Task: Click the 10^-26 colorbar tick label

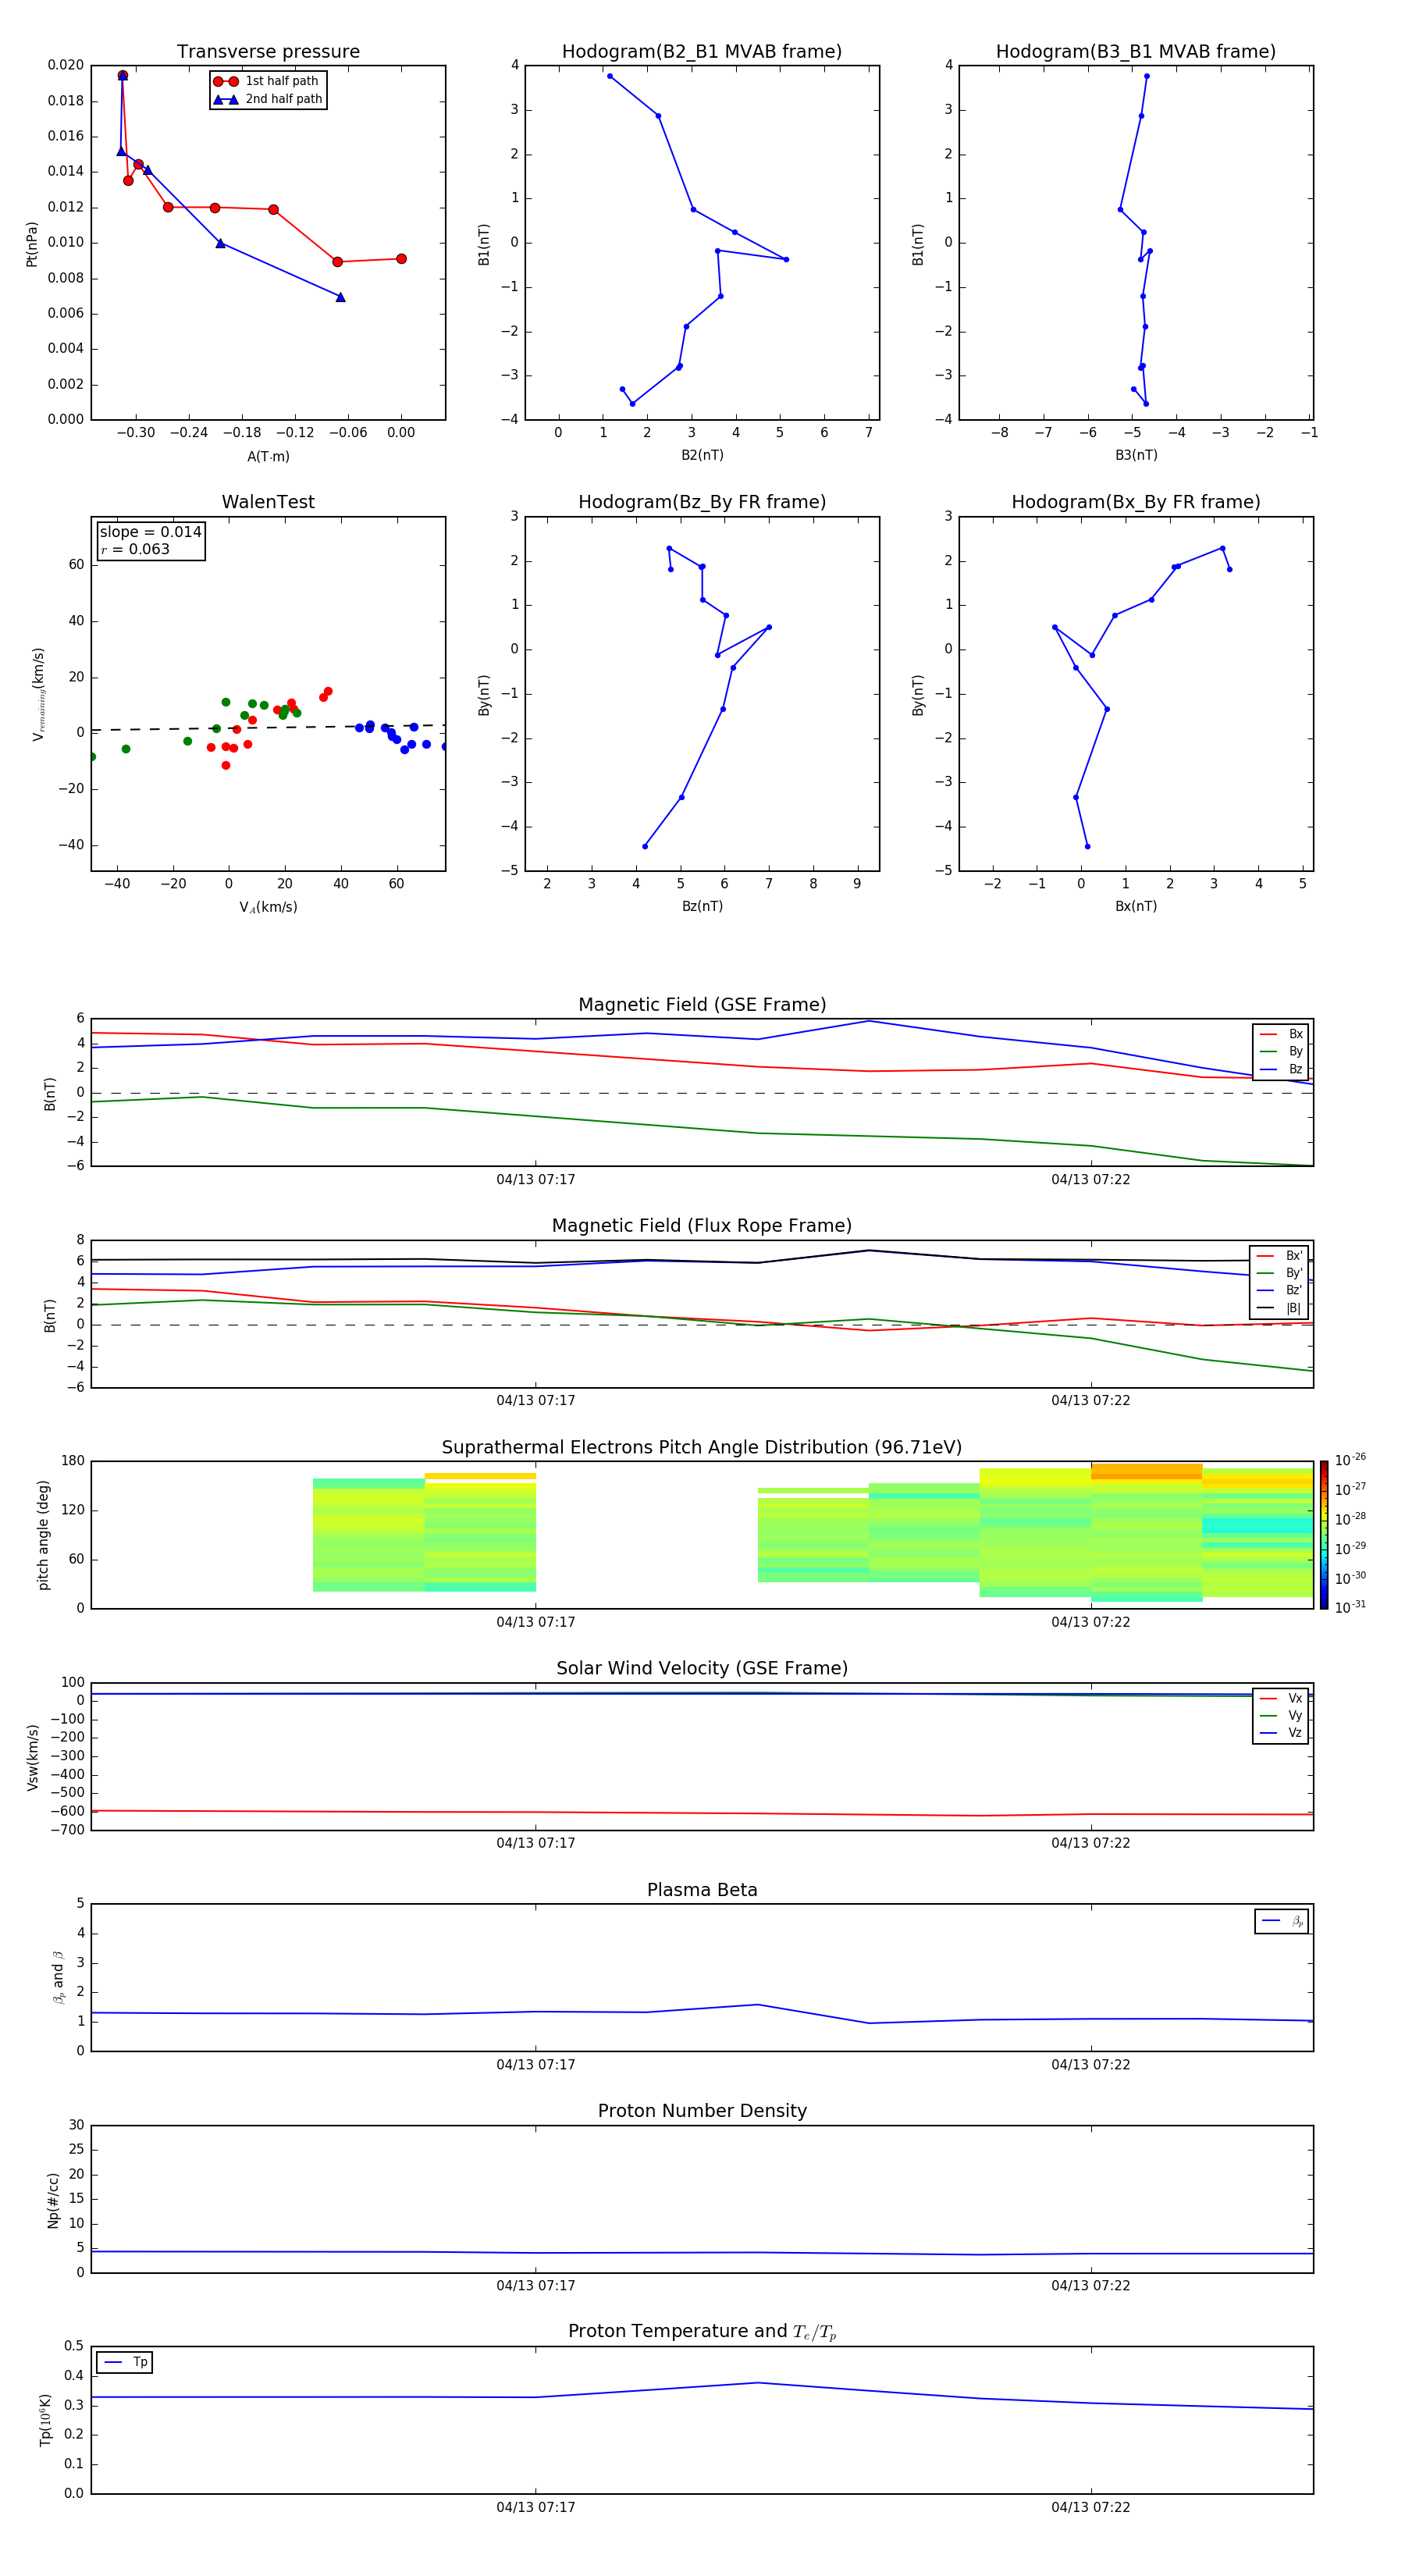Action: (x=1350, y=1460)
